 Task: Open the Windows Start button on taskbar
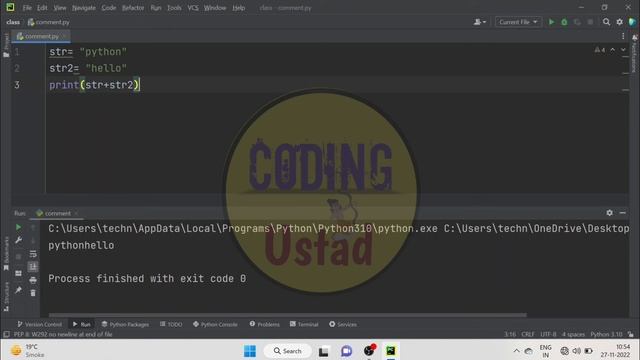pos(250,351)
